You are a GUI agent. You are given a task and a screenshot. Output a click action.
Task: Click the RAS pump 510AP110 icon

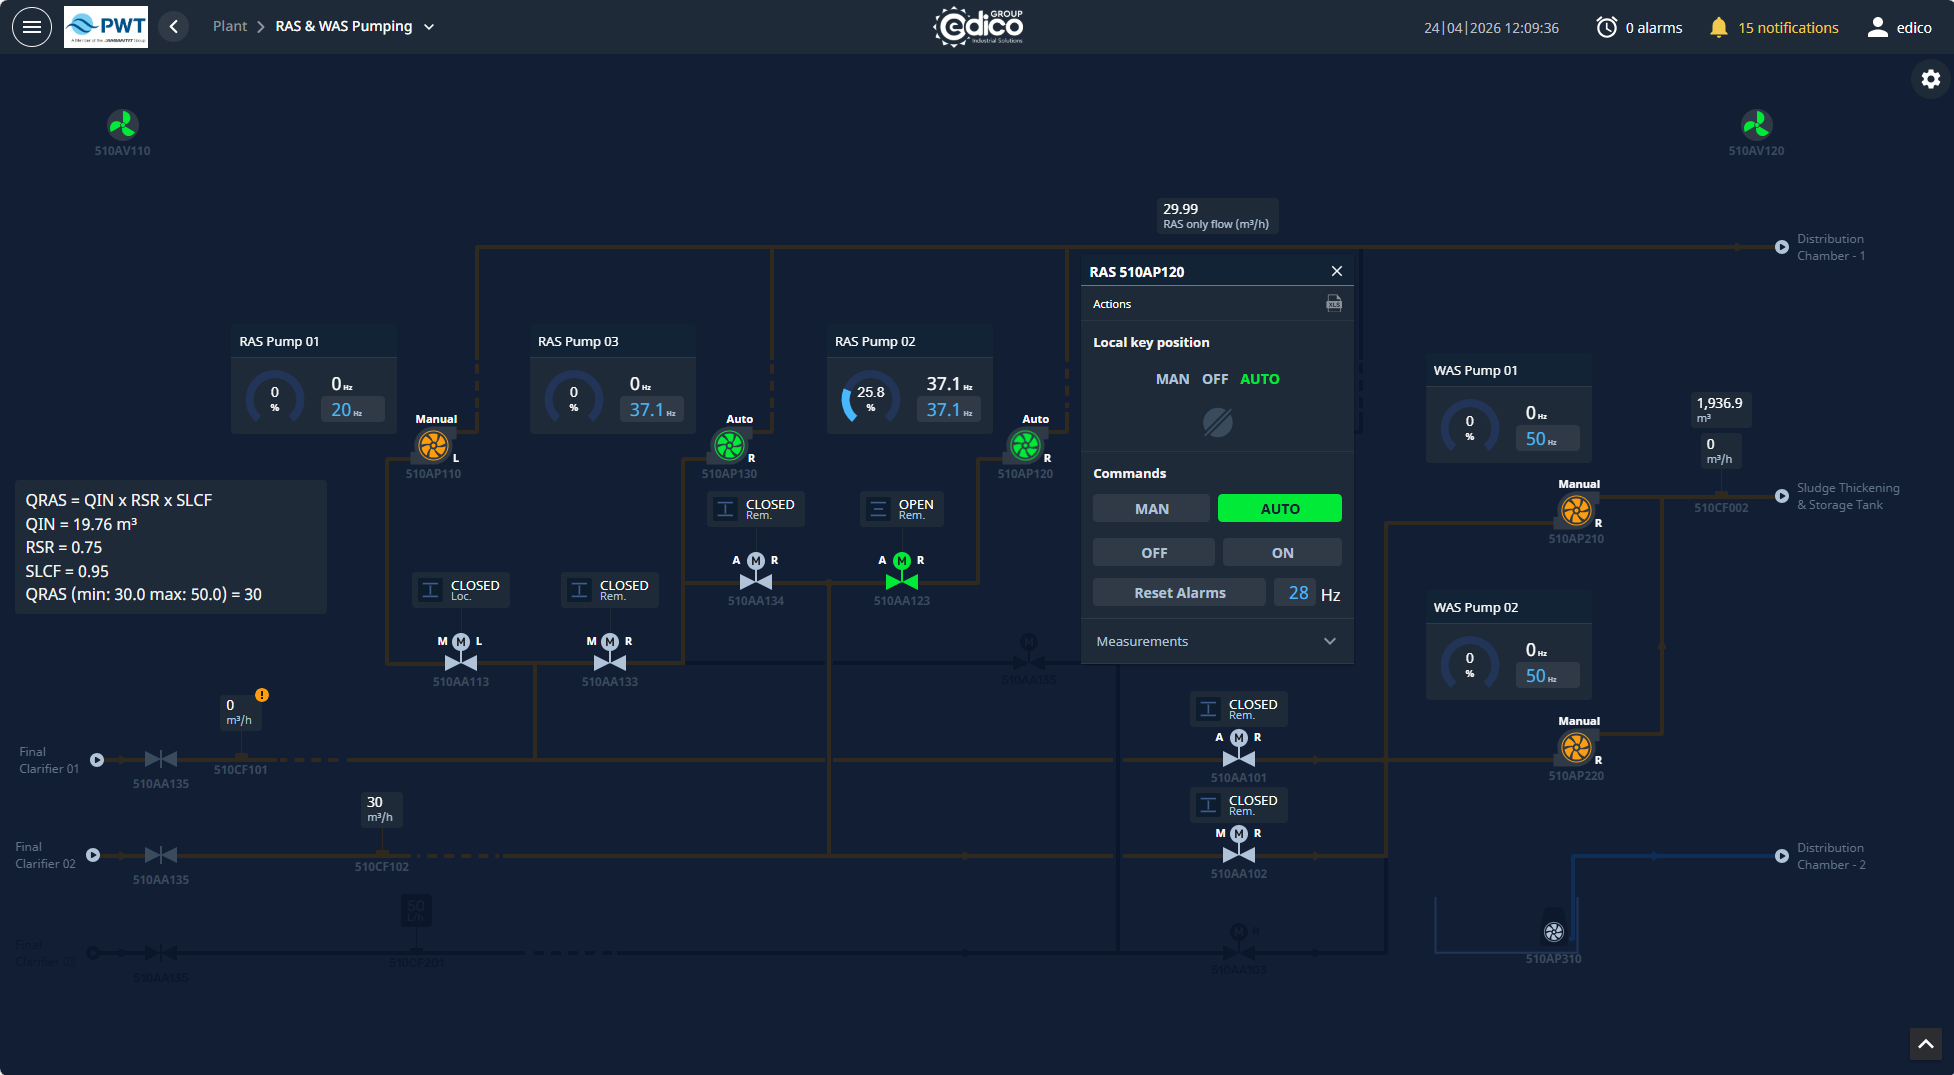[433, 445]
